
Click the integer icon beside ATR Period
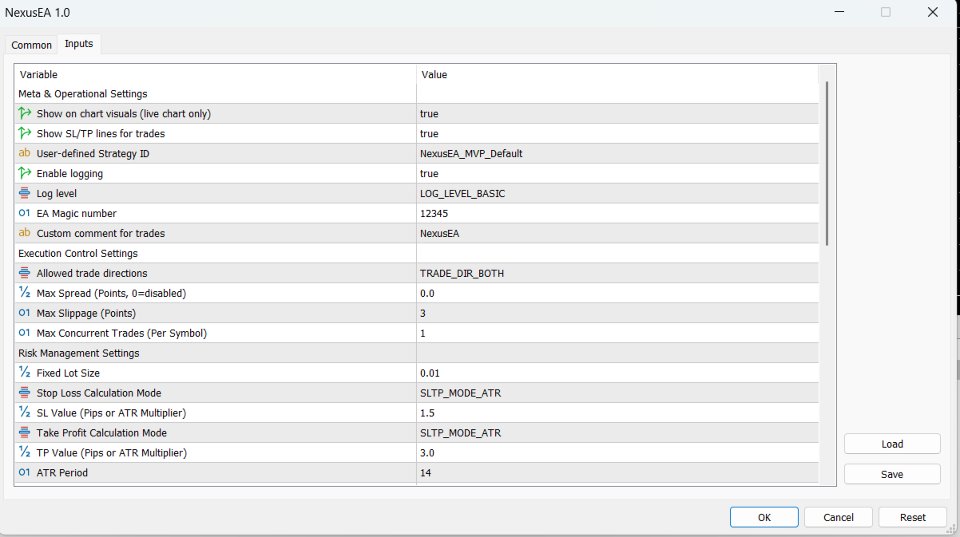tap(24, 472)
